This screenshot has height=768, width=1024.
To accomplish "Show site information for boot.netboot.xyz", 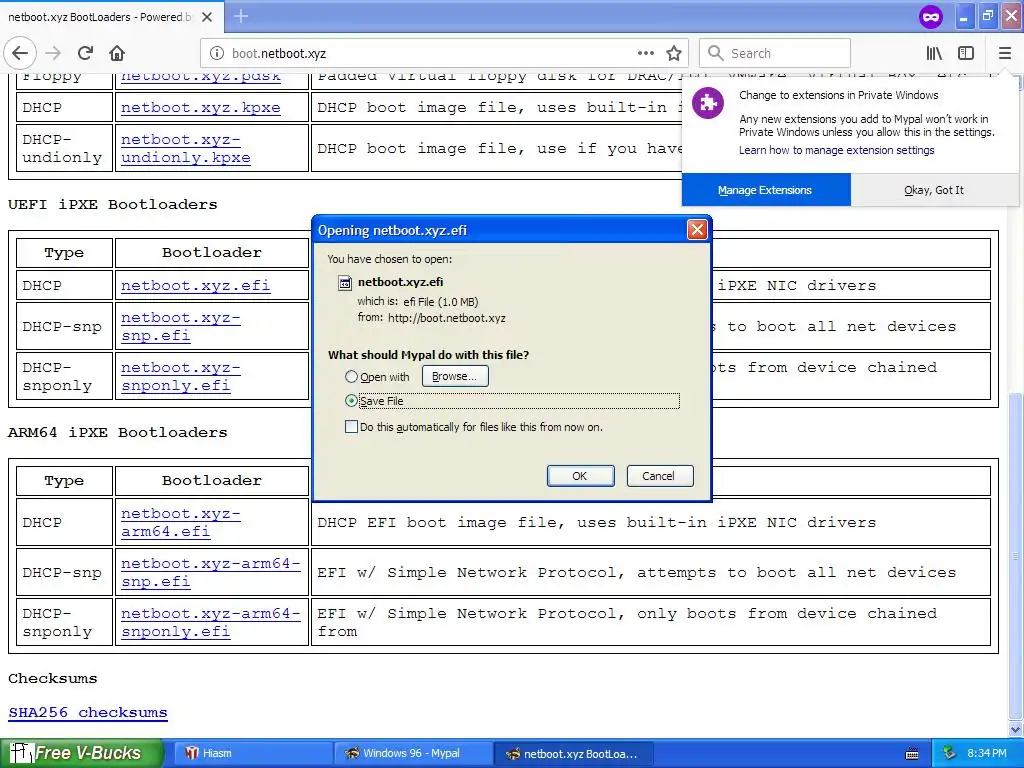I will tap(217, 54).
